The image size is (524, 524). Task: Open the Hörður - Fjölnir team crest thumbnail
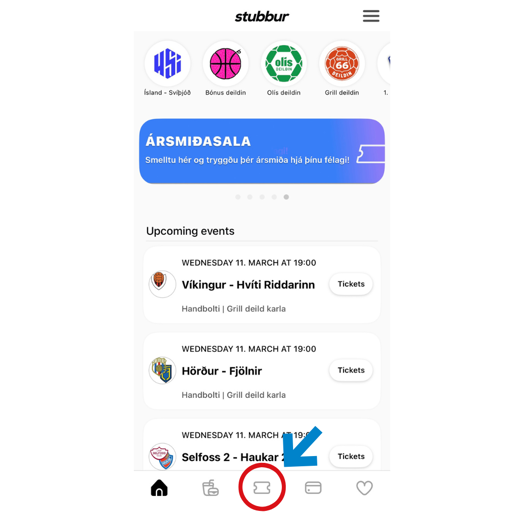[162, 370]
